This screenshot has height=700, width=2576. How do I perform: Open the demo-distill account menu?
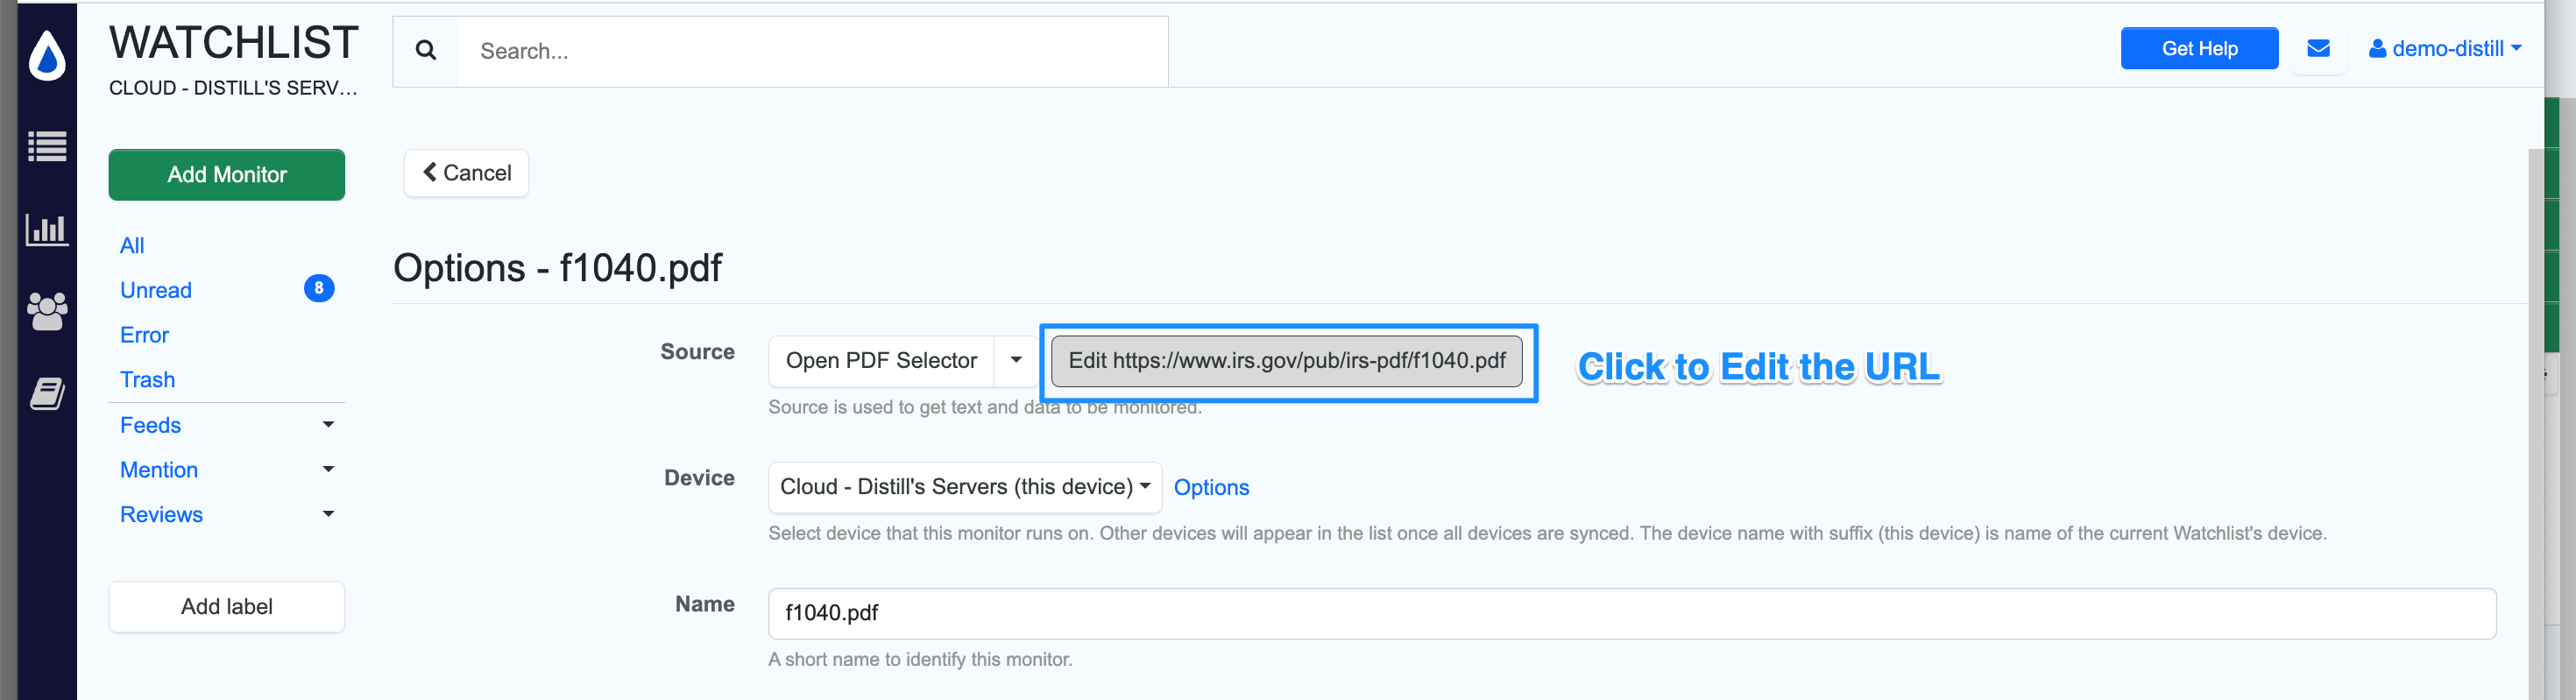pos(2444,49)
